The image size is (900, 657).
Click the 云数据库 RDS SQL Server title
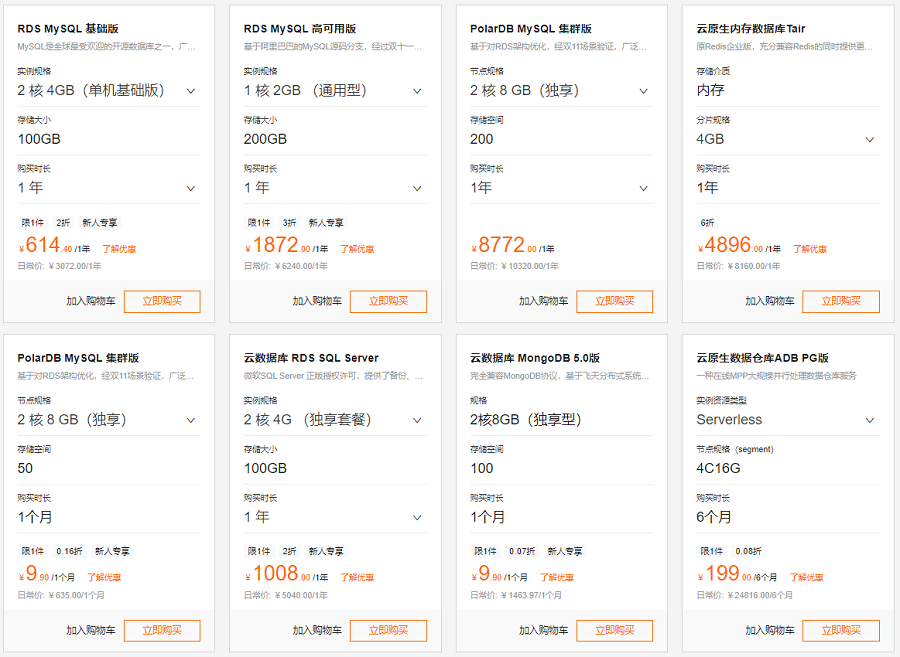pyautogui.click(x=311, y=358)
